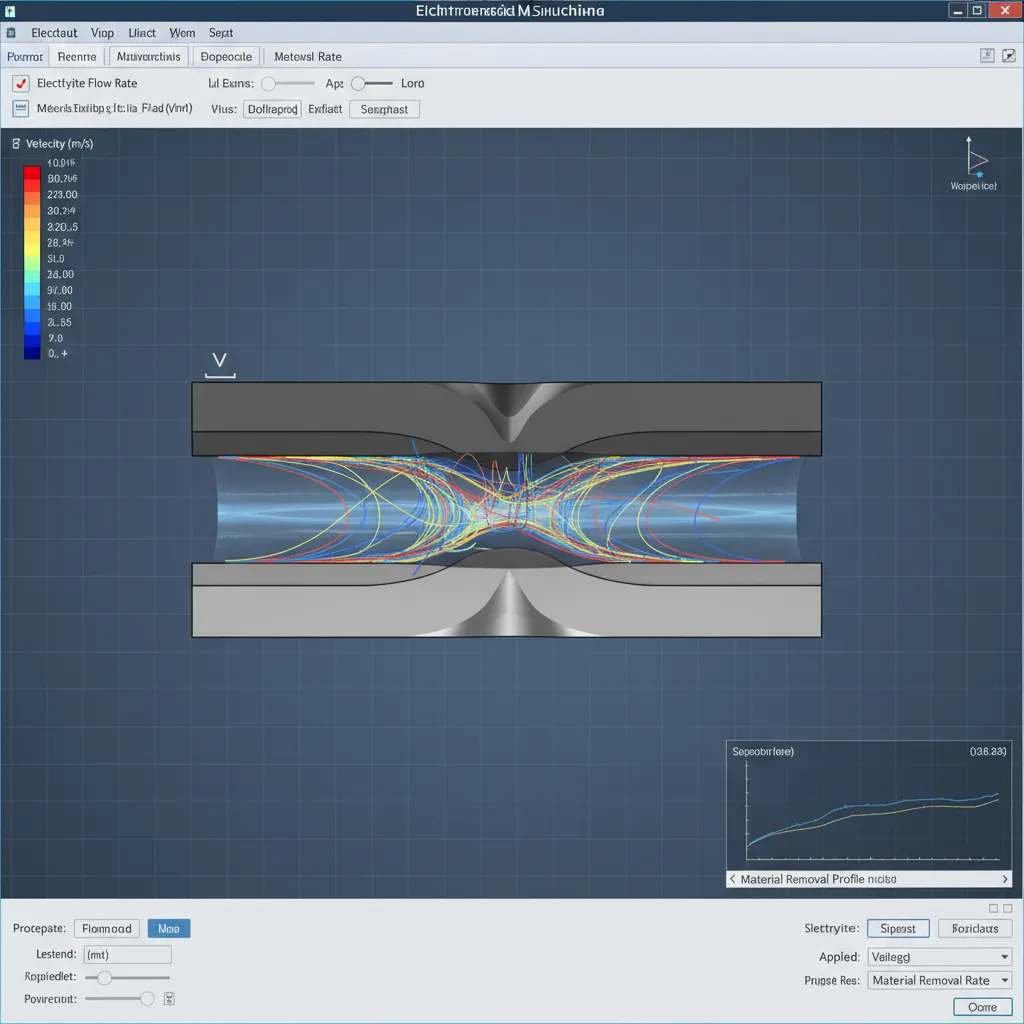Click the stepper icon beside the Povirecut slider
Viewport: 1024px width, 1024px height.
tap(168, 998)
